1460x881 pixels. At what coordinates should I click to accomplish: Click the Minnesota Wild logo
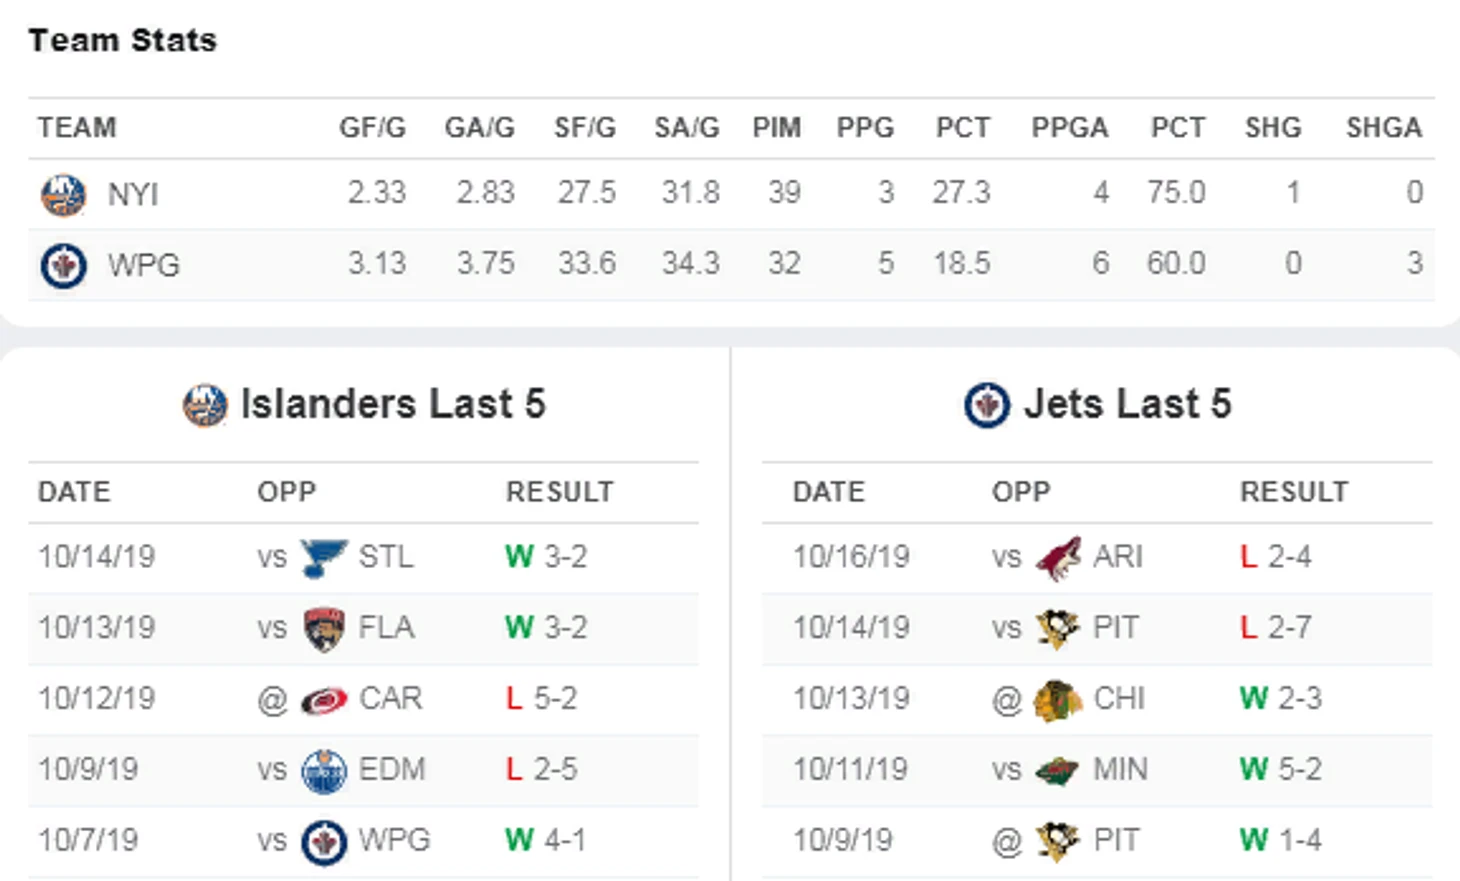1058,771
